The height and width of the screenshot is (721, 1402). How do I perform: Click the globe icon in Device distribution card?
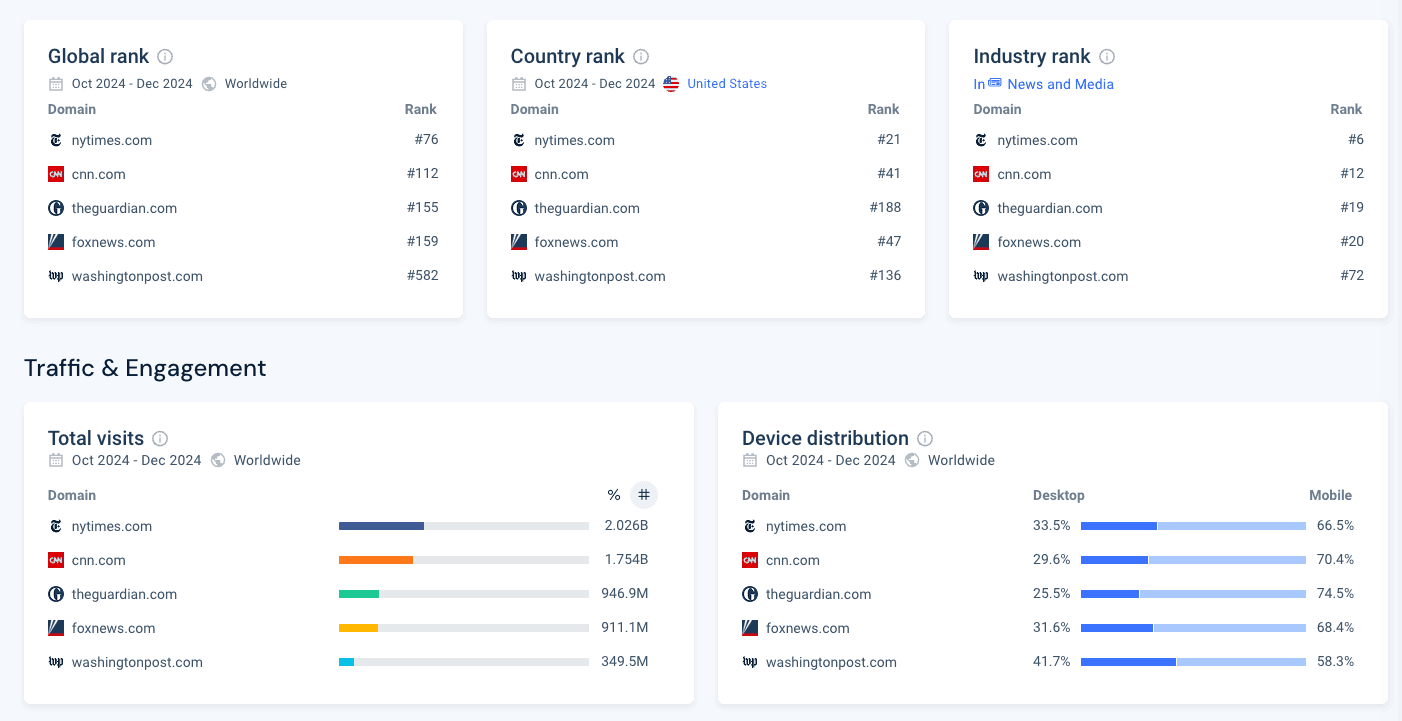(x=912, y=461)
